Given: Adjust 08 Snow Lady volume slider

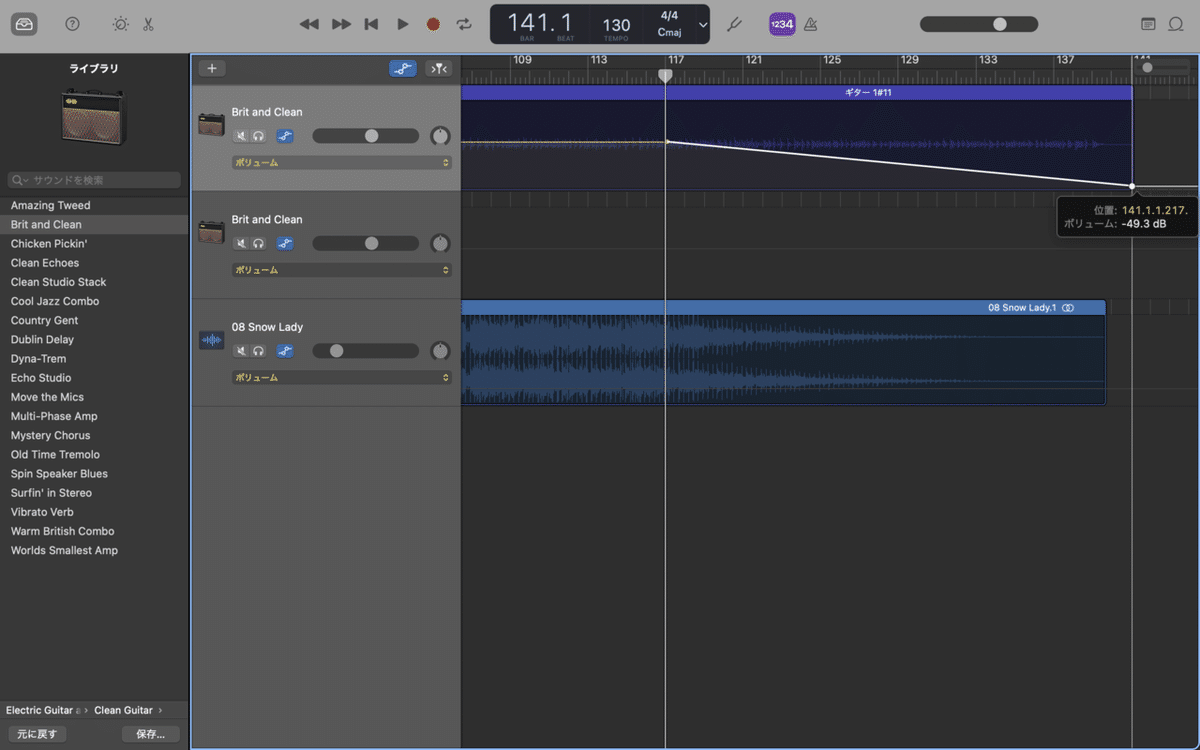Looking at the screenshot, I should pyautogui.click(x=366, y=351).
